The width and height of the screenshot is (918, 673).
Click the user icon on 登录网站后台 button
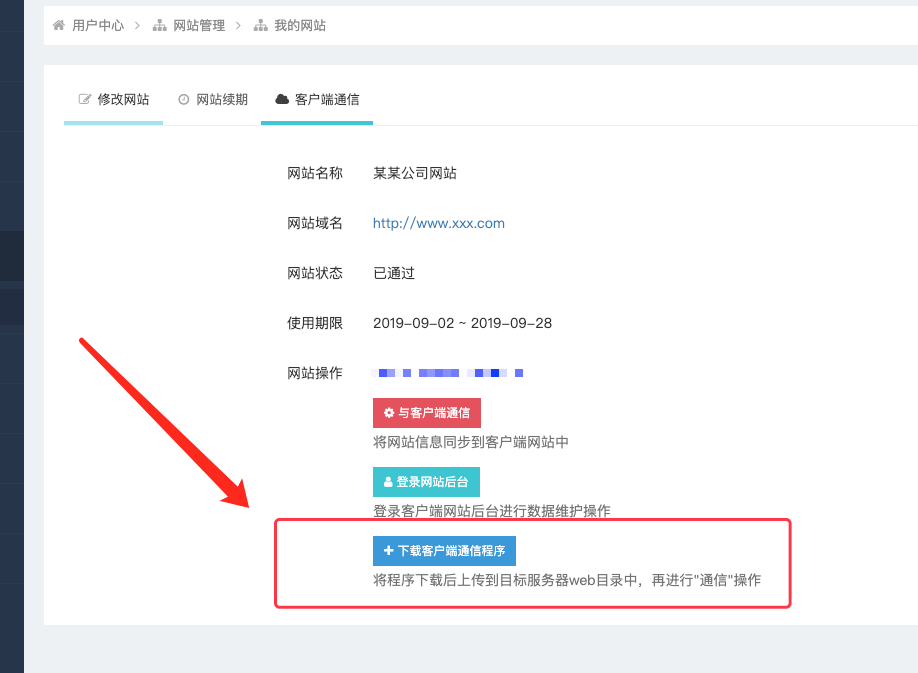click(388, 482)
